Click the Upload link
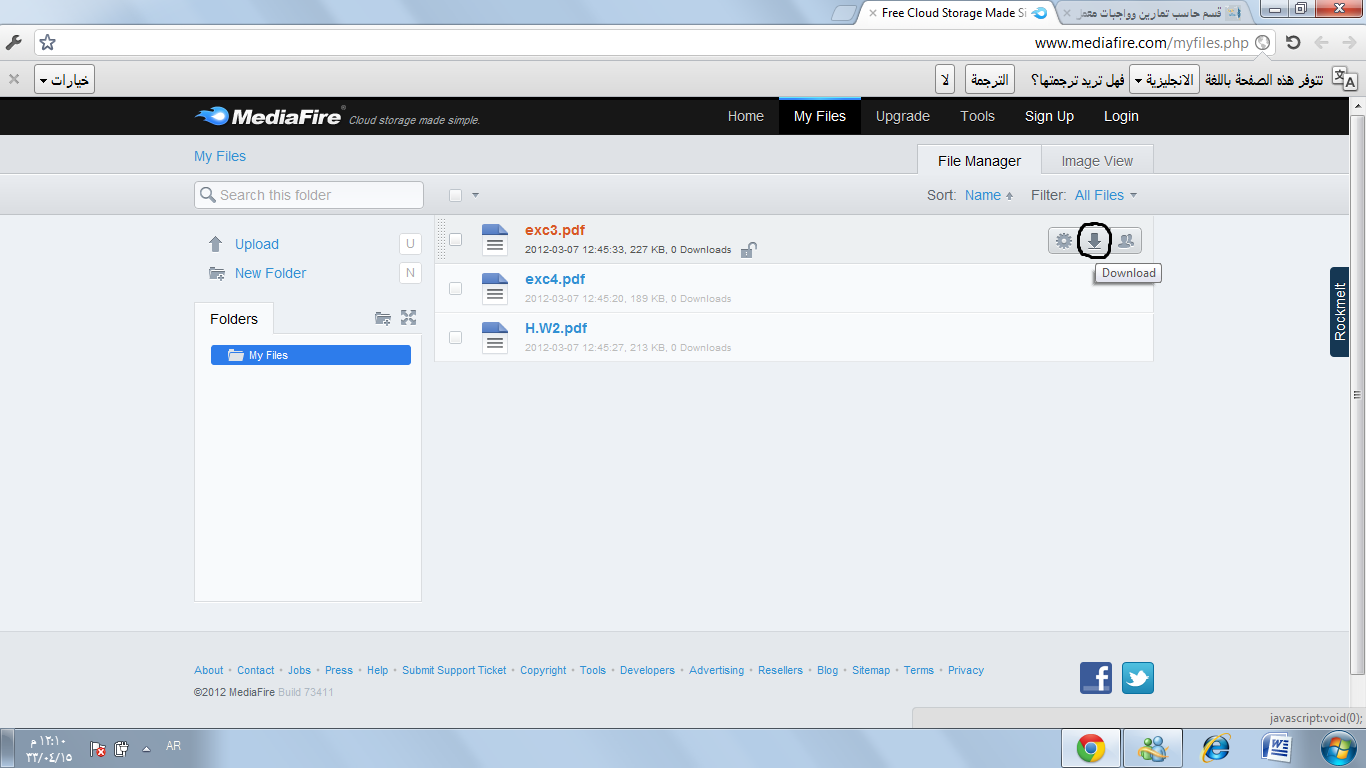The width and height of the screenshot is (1366, 768). click(257, 244)
